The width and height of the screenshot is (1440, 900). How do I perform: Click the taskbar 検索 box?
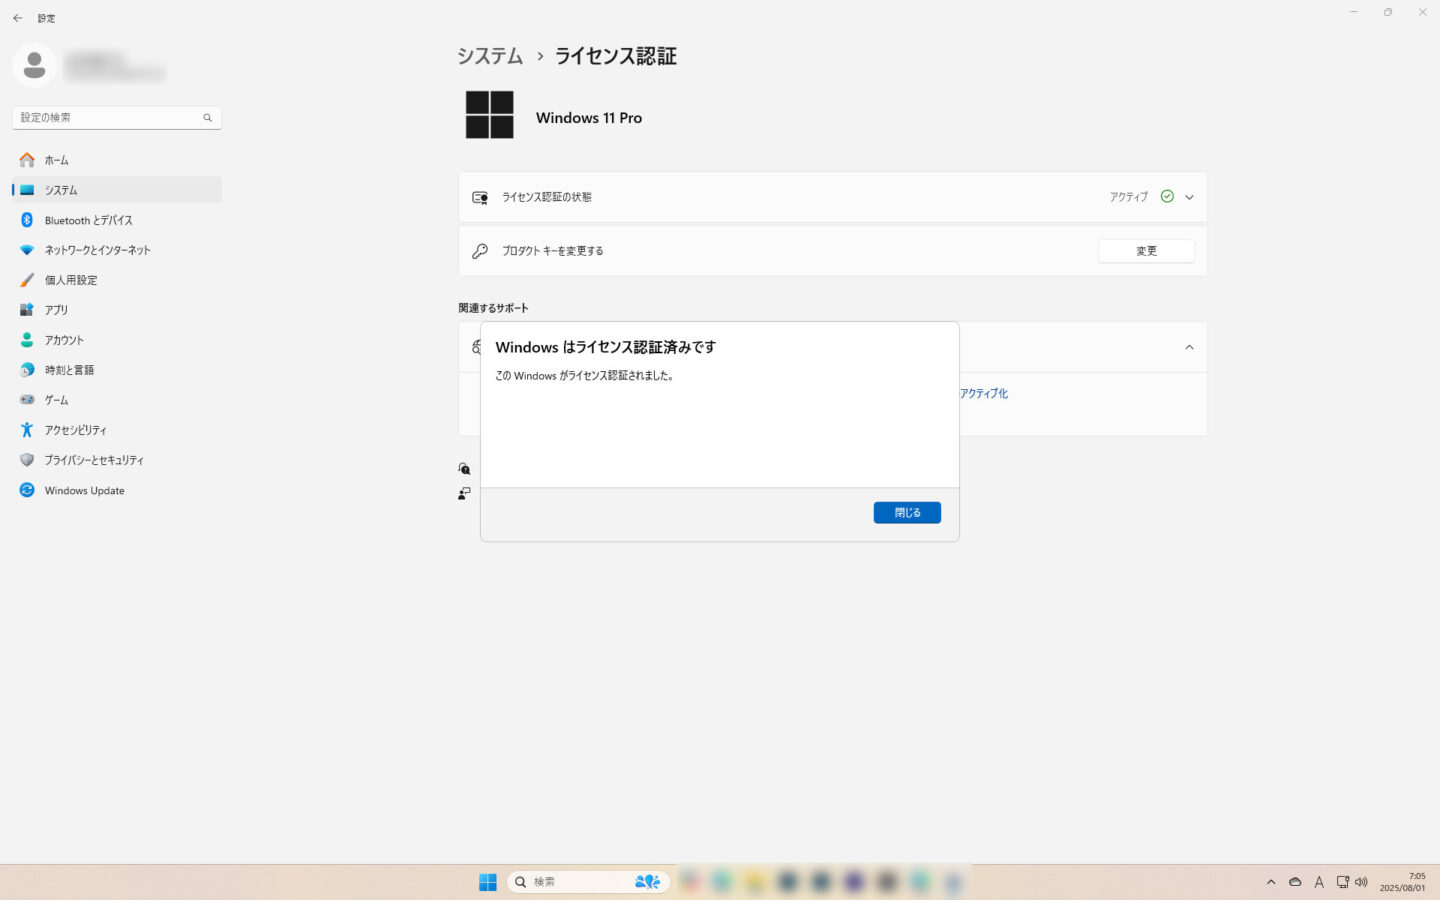point(588,882)
